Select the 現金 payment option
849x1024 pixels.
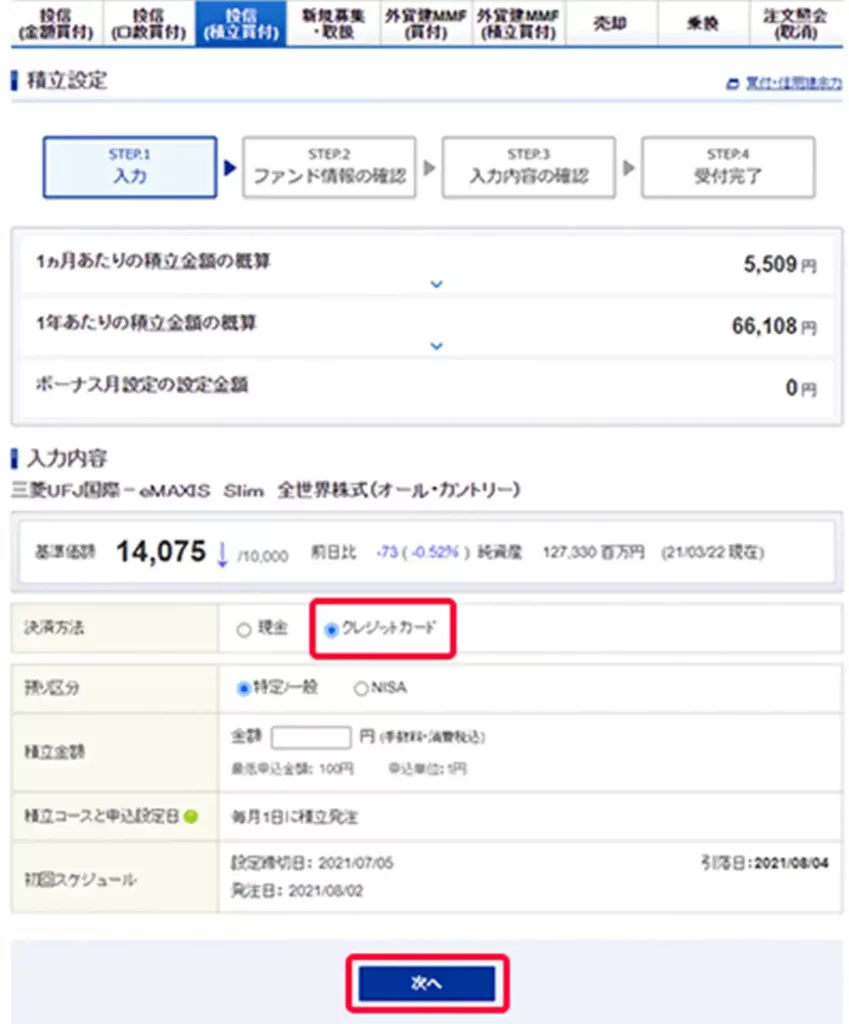(242, 629)
